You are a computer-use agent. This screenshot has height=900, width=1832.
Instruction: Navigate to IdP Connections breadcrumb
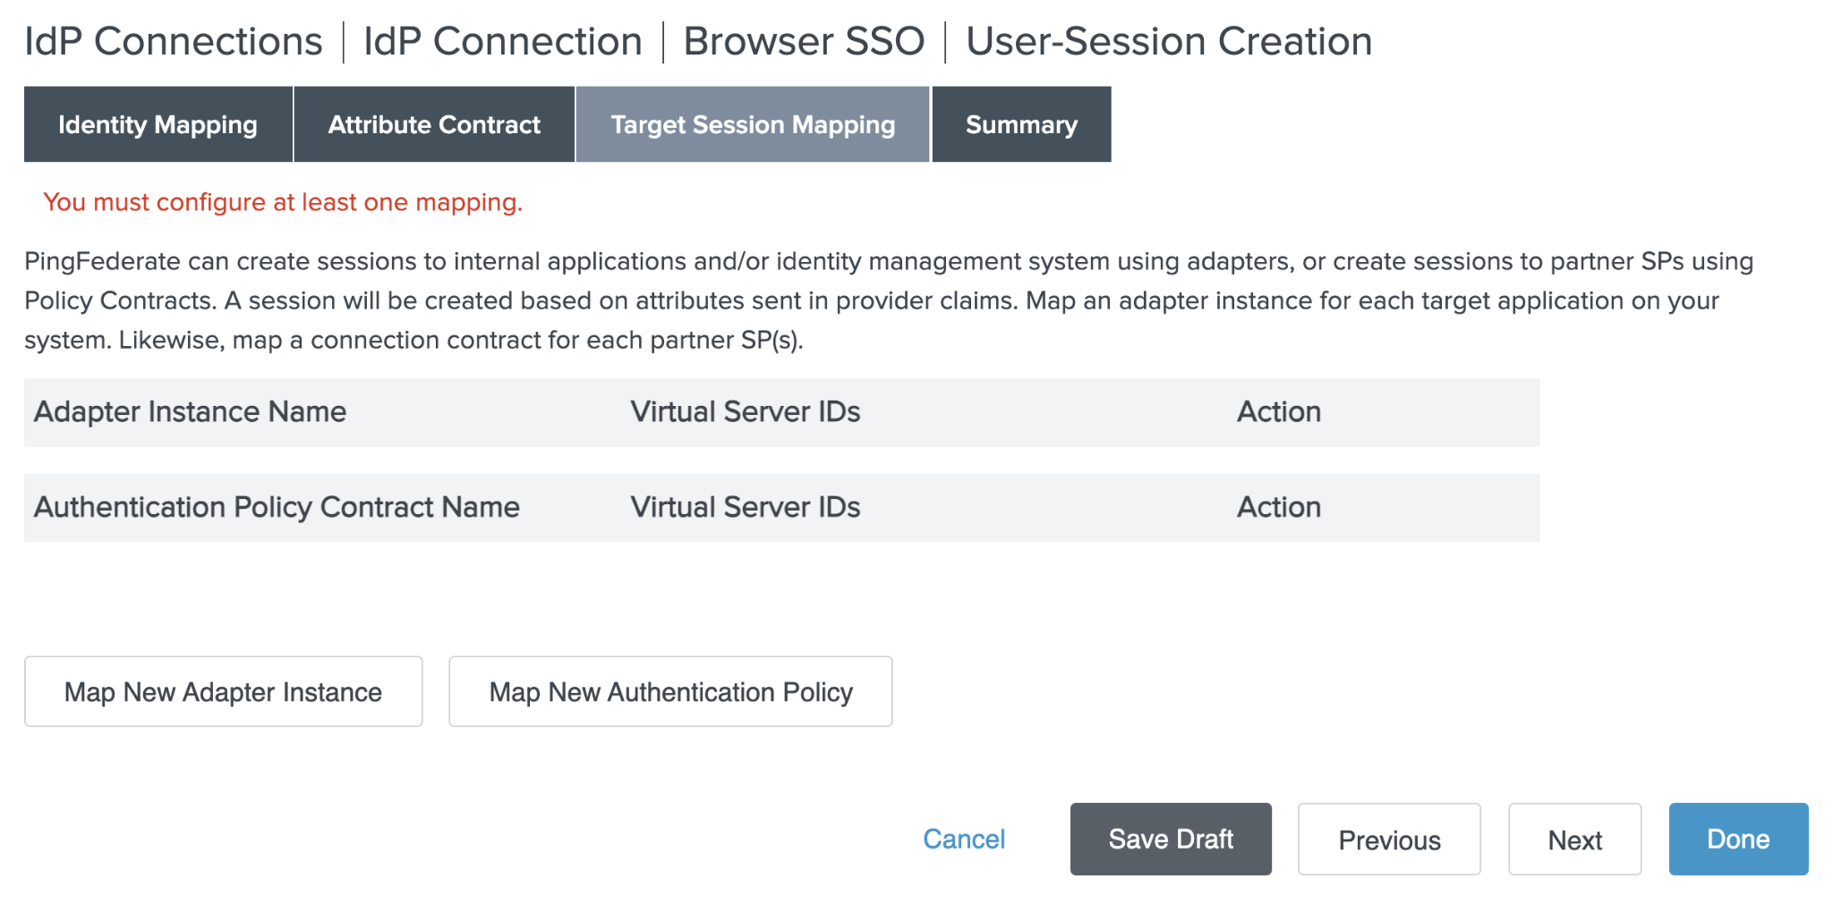tap(173, 42)
